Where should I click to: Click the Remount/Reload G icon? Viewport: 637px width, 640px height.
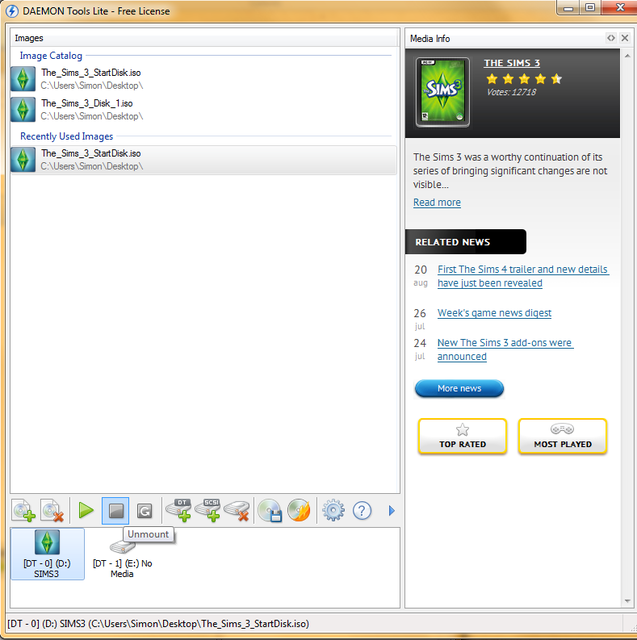point(144,511)
